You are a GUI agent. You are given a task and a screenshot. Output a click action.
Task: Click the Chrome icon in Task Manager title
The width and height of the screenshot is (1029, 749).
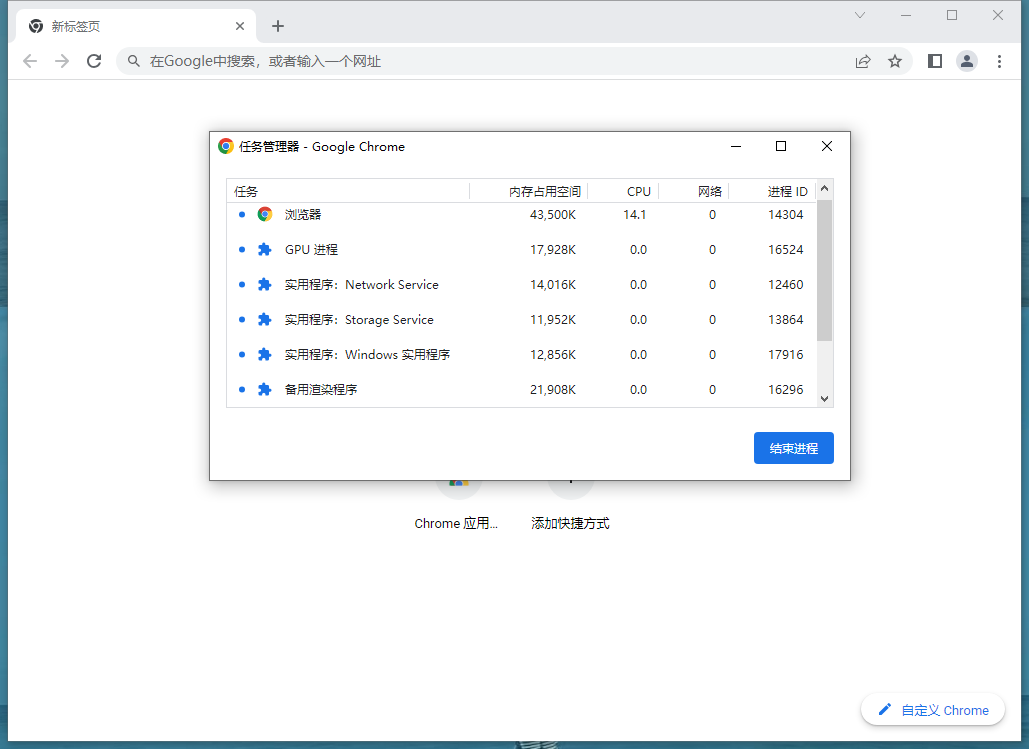tap(226, 146)
